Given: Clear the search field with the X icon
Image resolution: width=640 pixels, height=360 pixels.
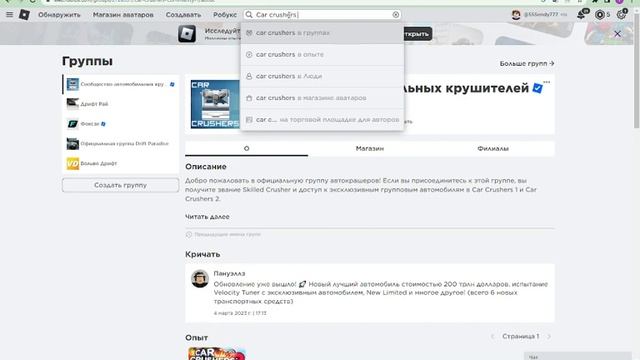Looking at the screenshot, I should [x=396, y=15].
